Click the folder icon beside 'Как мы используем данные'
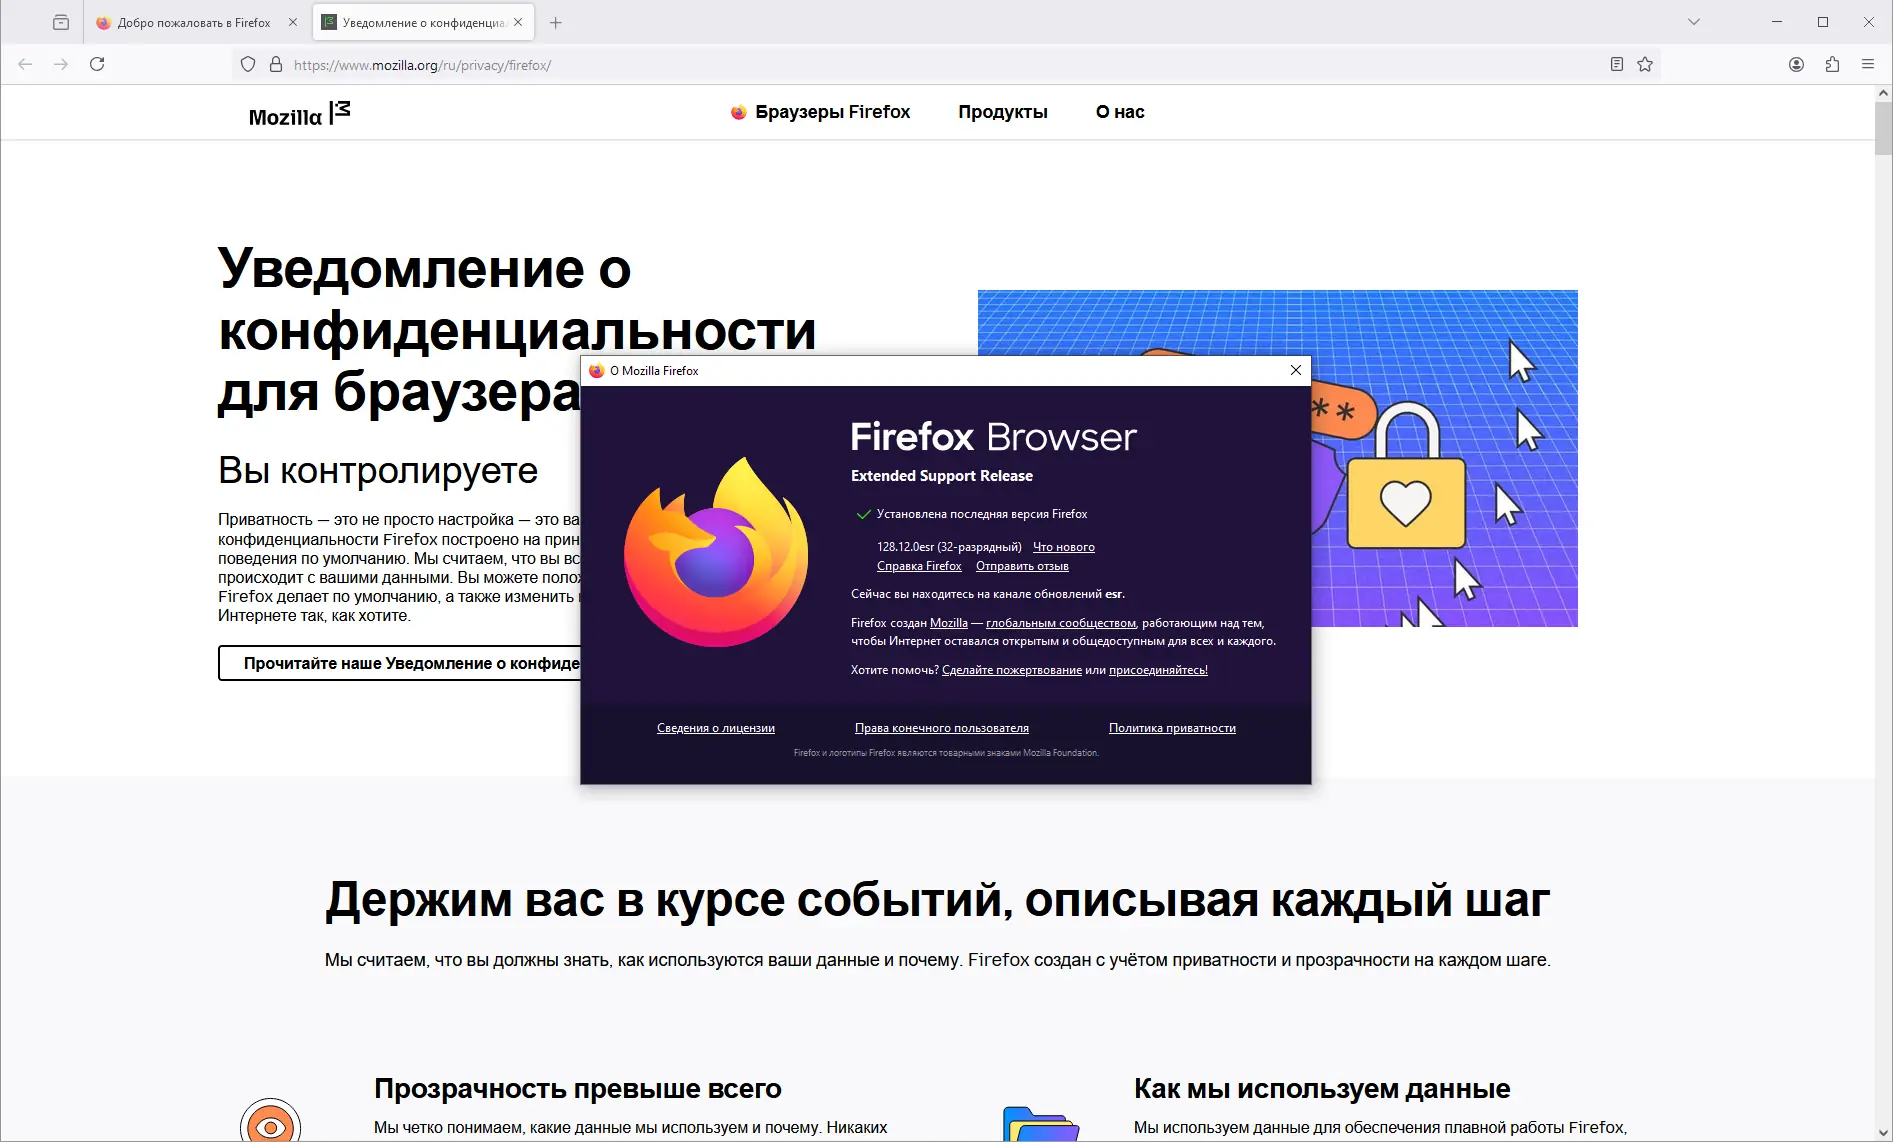The height and width of the screenshot is (1142, 1893). click(x=1041, y=1124)
